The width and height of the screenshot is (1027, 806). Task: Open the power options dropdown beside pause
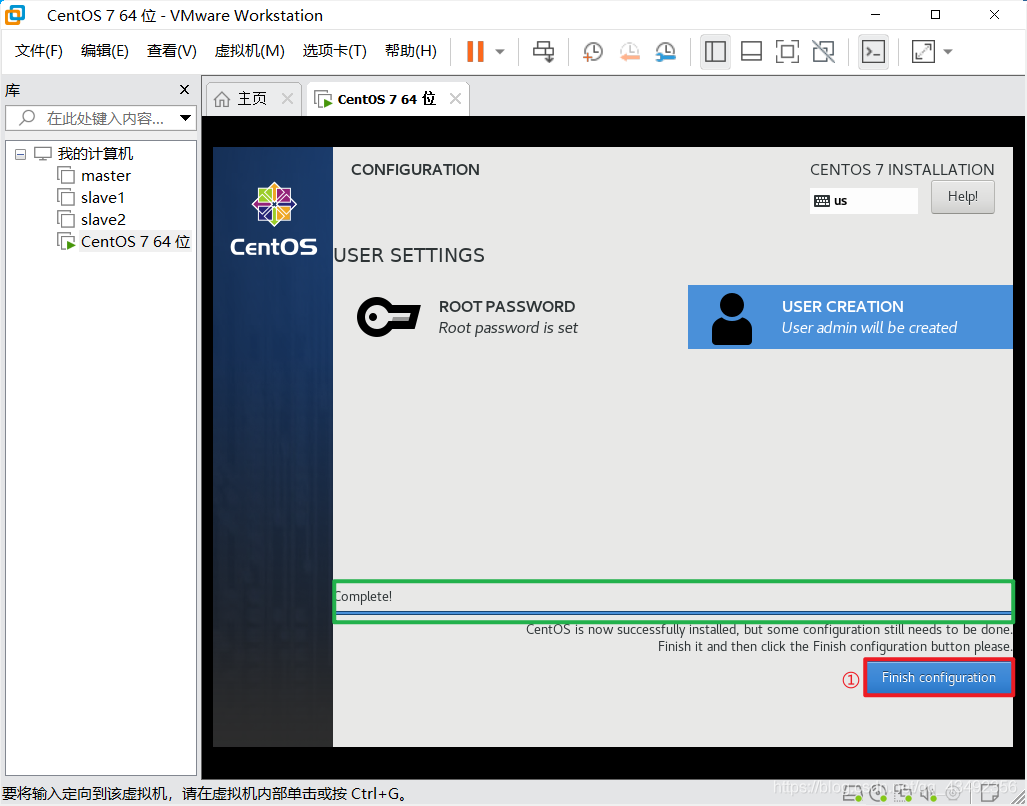coord(500,52)
